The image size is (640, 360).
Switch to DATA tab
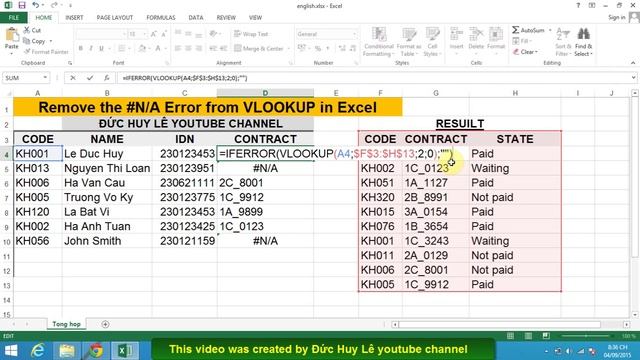tap(196, 18)
